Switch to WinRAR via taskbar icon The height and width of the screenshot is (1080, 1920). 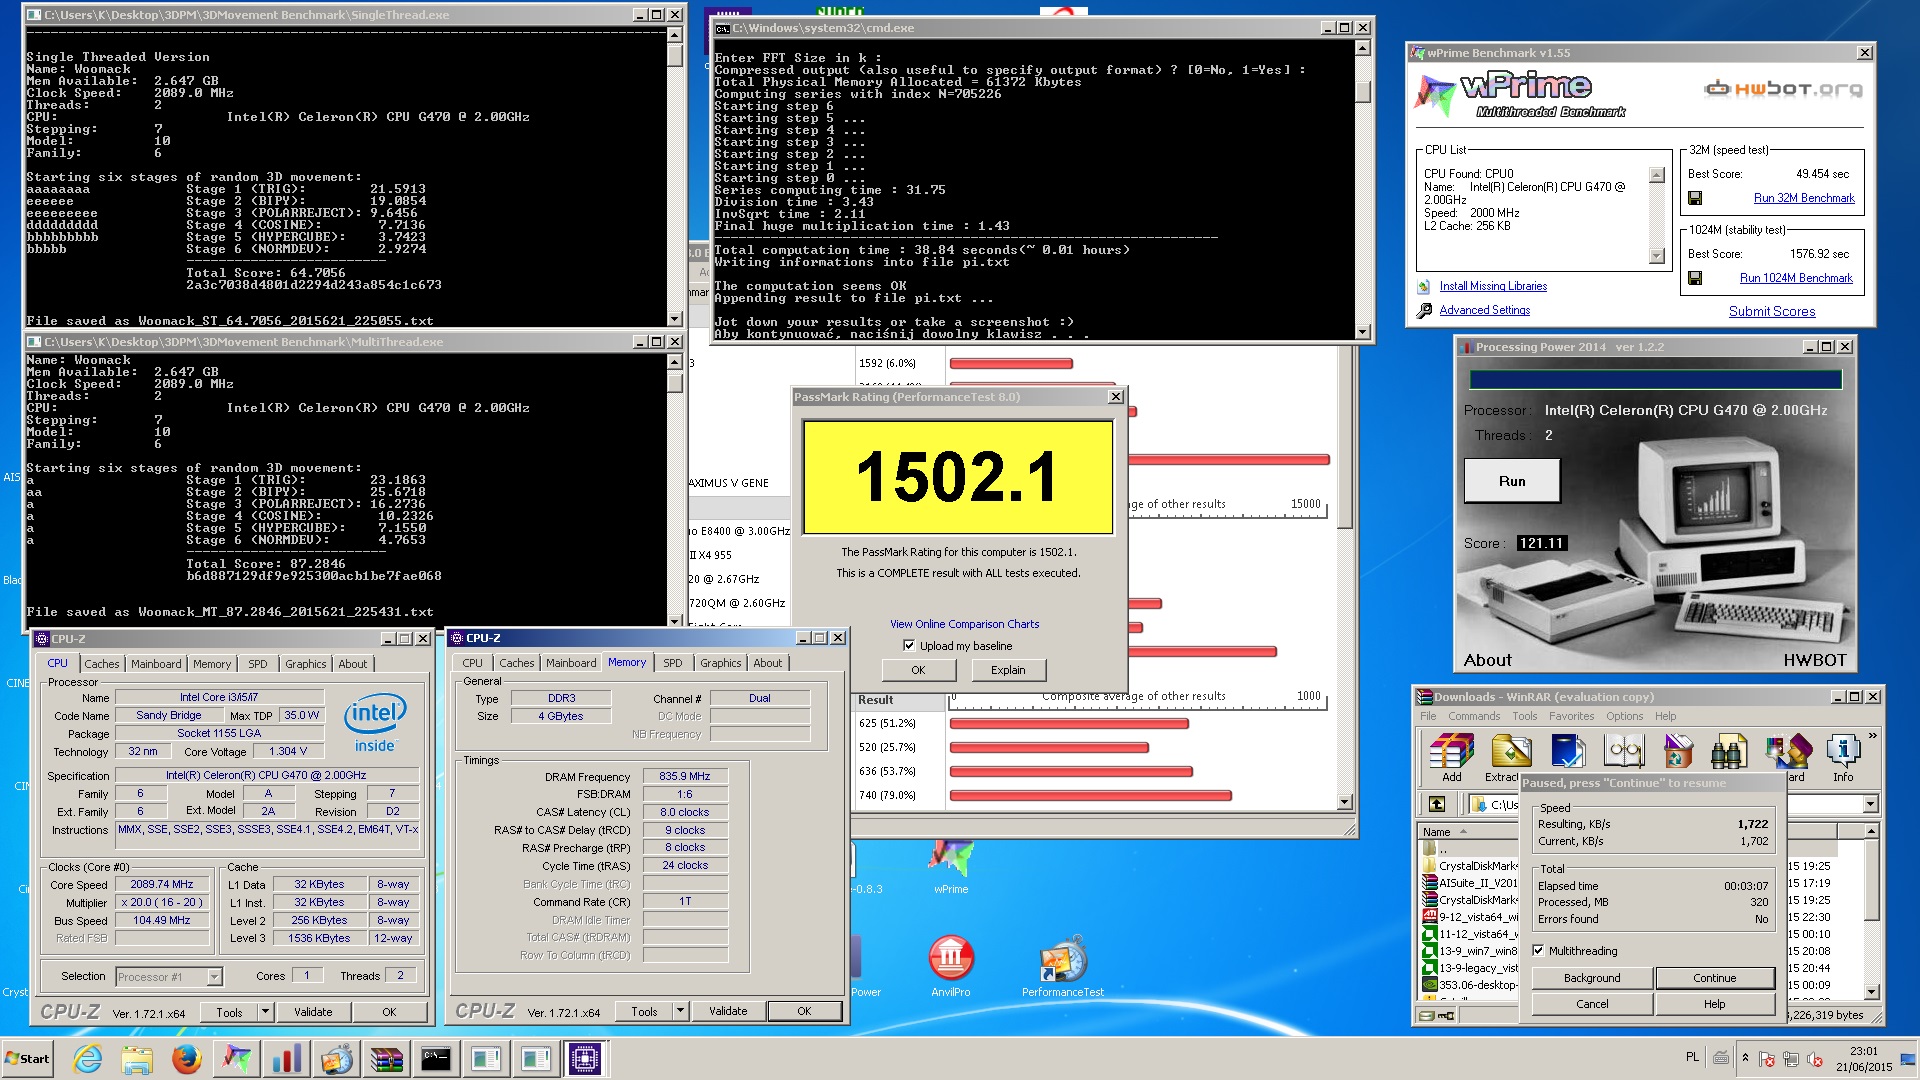pyautogui.click(x=386, y=1059)
